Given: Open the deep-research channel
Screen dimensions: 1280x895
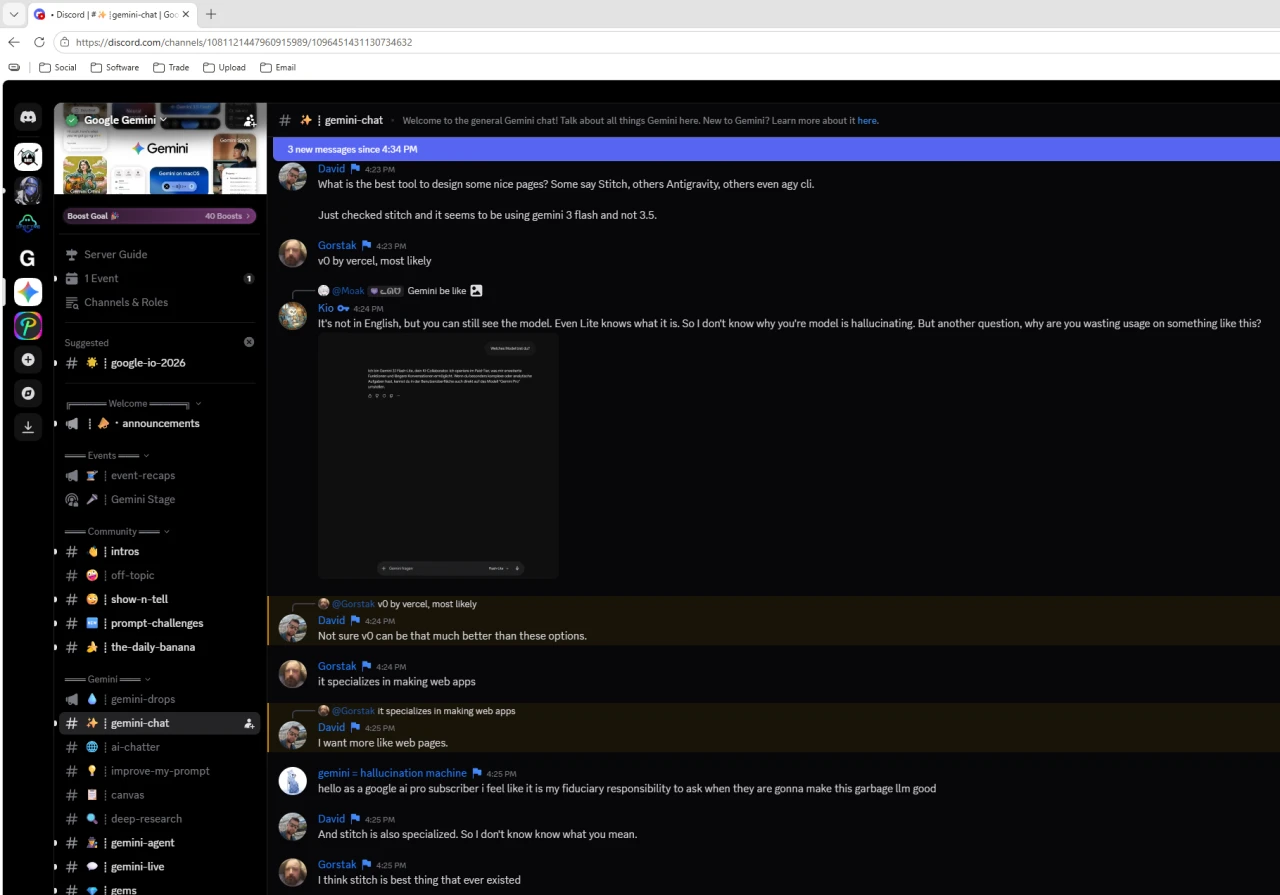Looking at the screenshot, I should tap(160, 819).
